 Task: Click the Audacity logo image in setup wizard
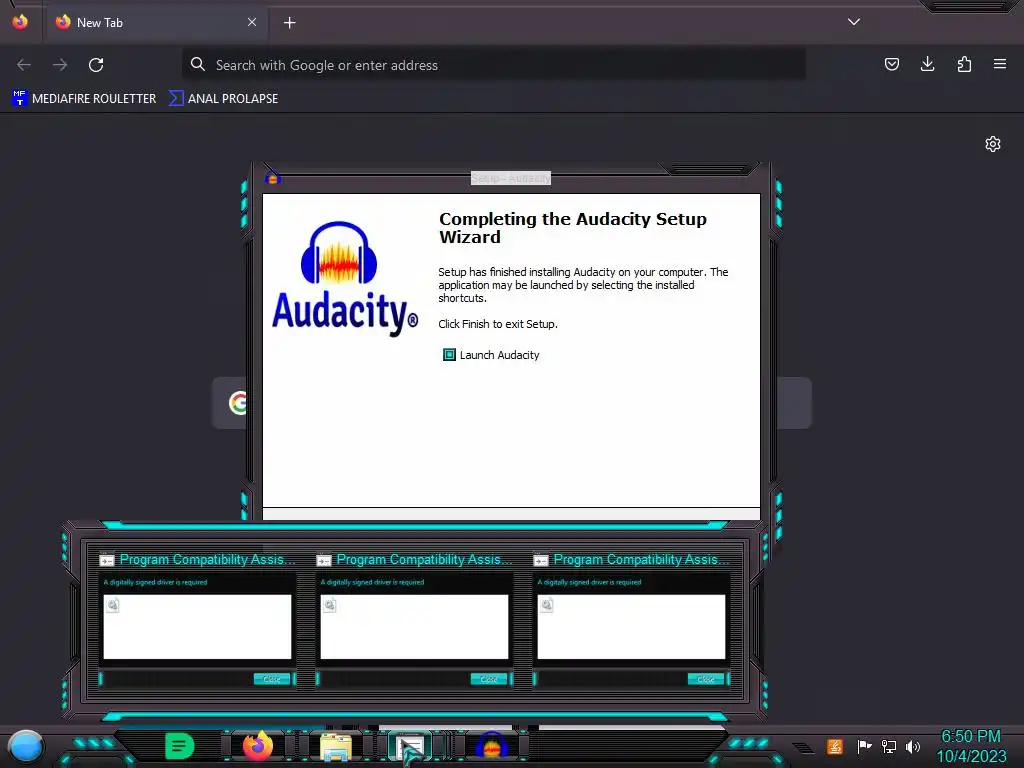[345, 279]
